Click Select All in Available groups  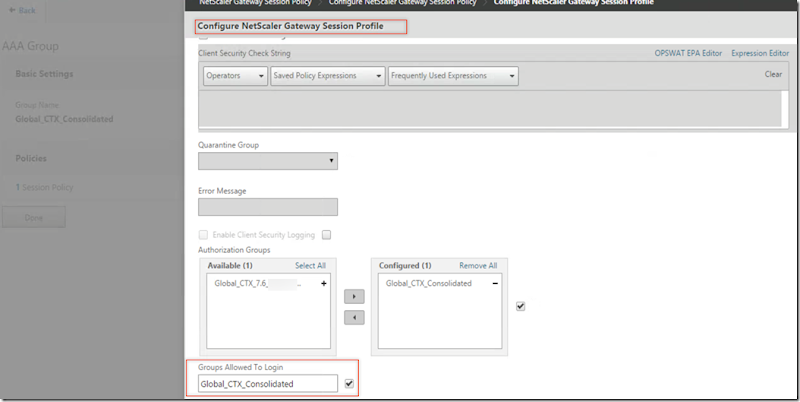coord(310,266)
